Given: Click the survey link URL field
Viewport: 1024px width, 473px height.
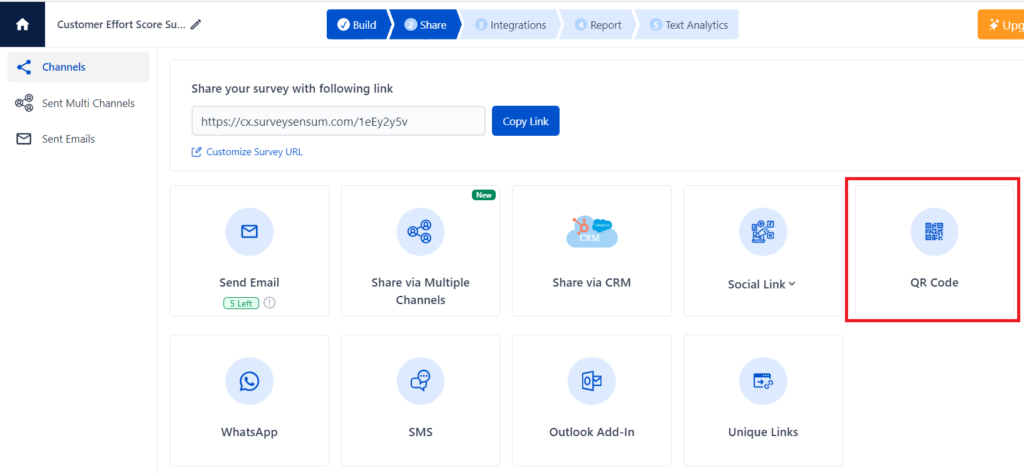Looking at the screenshot, I should pos(338,121).
